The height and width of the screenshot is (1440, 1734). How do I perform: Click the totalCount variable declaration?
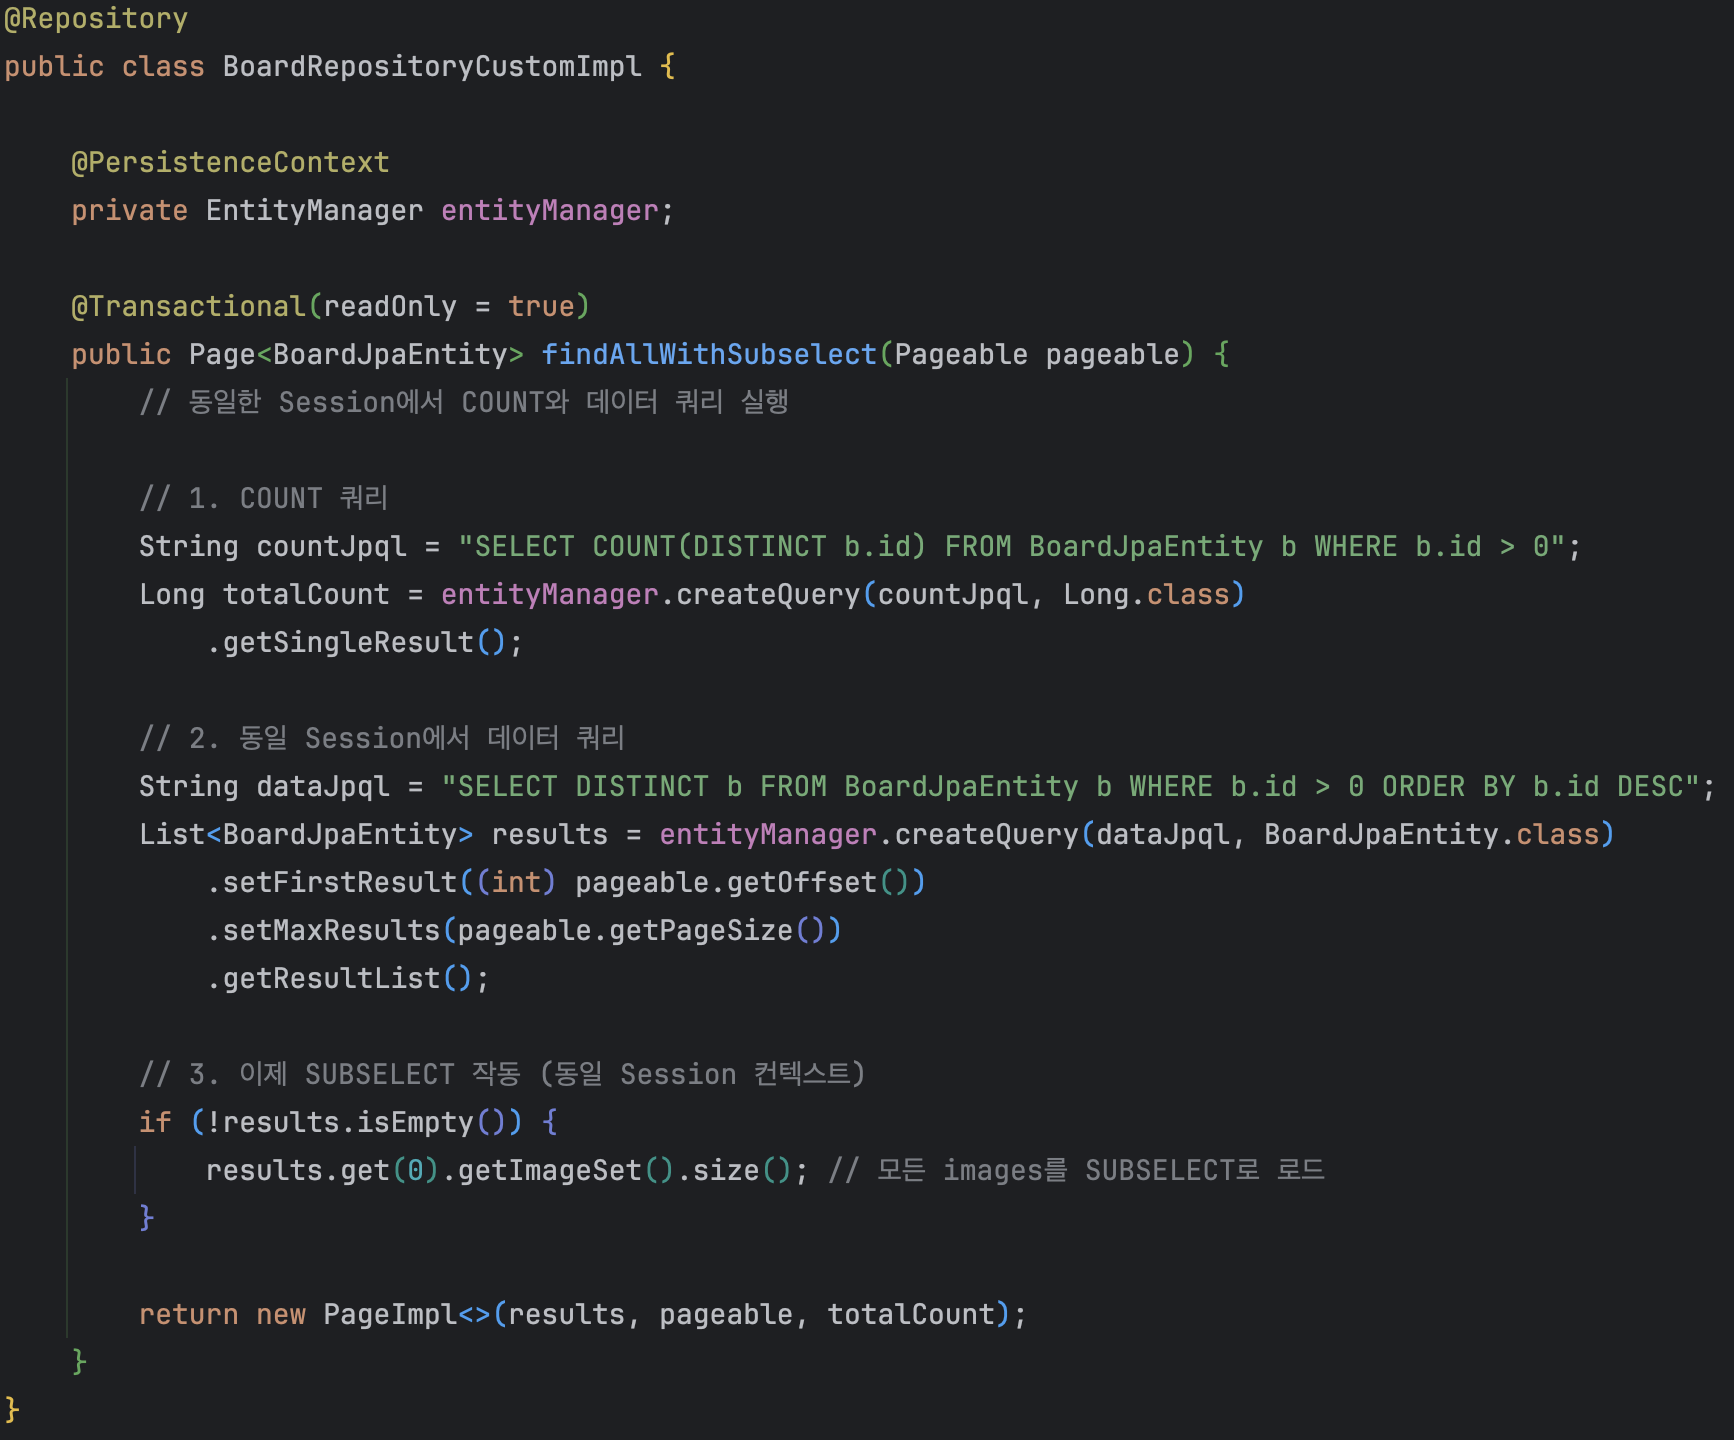pos(305,595)
